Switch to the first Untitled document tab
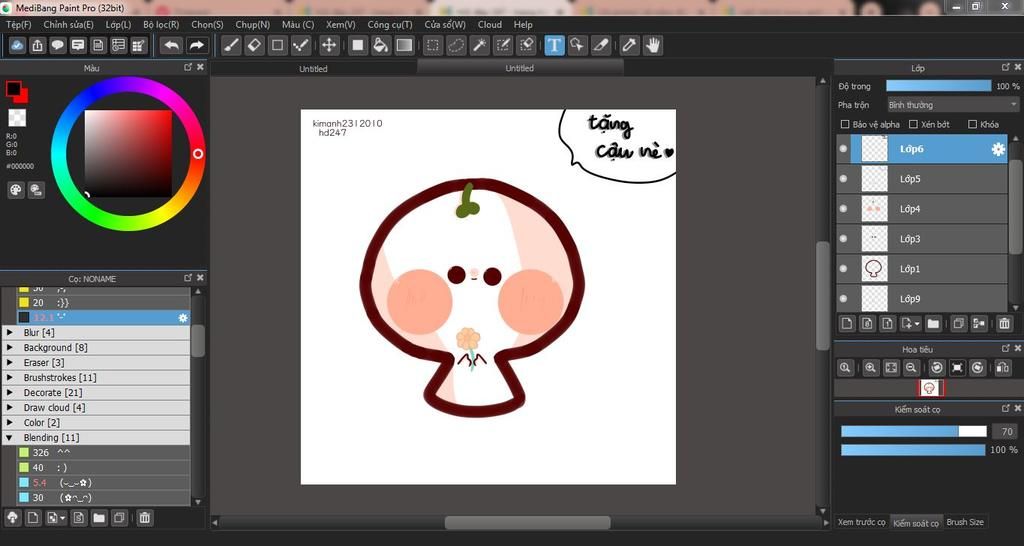The width and height of the screenshot is (1024, 546). pos(313,69)
